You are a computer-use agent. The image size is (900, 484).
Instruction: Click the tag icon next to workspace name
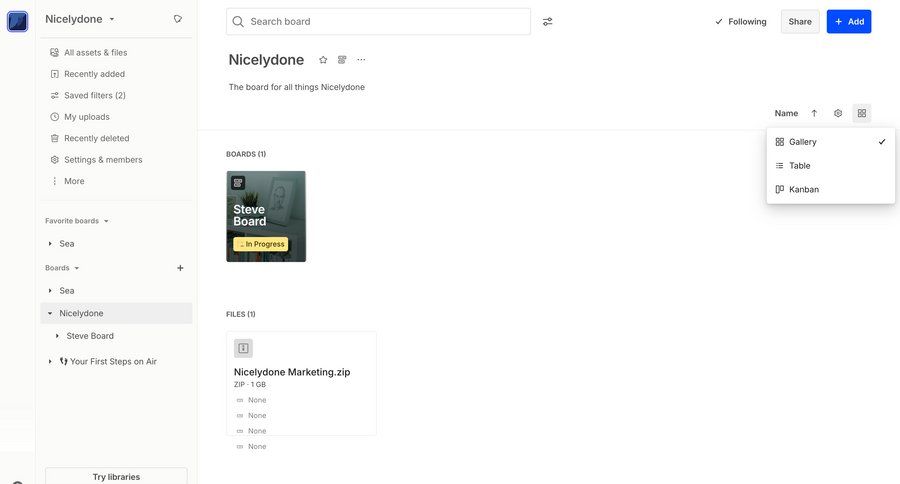point(177,19)
